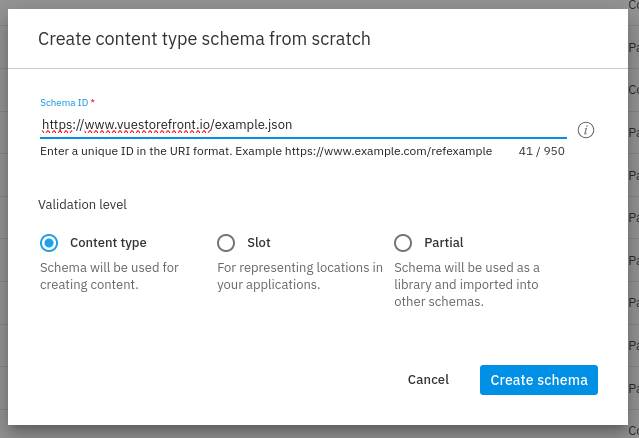Place cursor at 'example.json' in Schema ID
Image resolution: width=639 pixels, height=438 pixels.
pyautogui.click(x=254, y=125)
